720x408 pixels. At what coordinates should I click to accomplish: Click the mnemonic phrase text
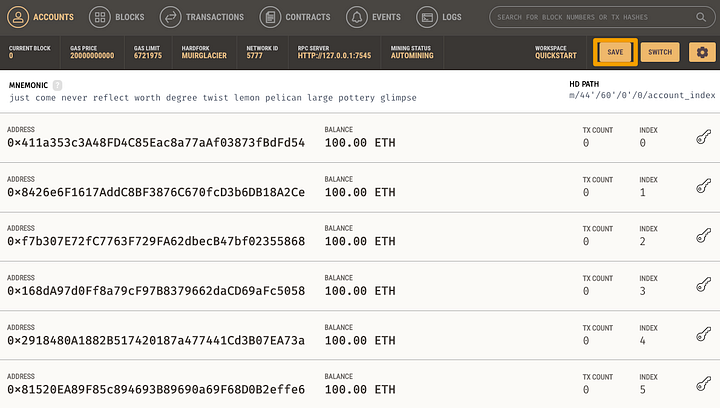(213, 98)
